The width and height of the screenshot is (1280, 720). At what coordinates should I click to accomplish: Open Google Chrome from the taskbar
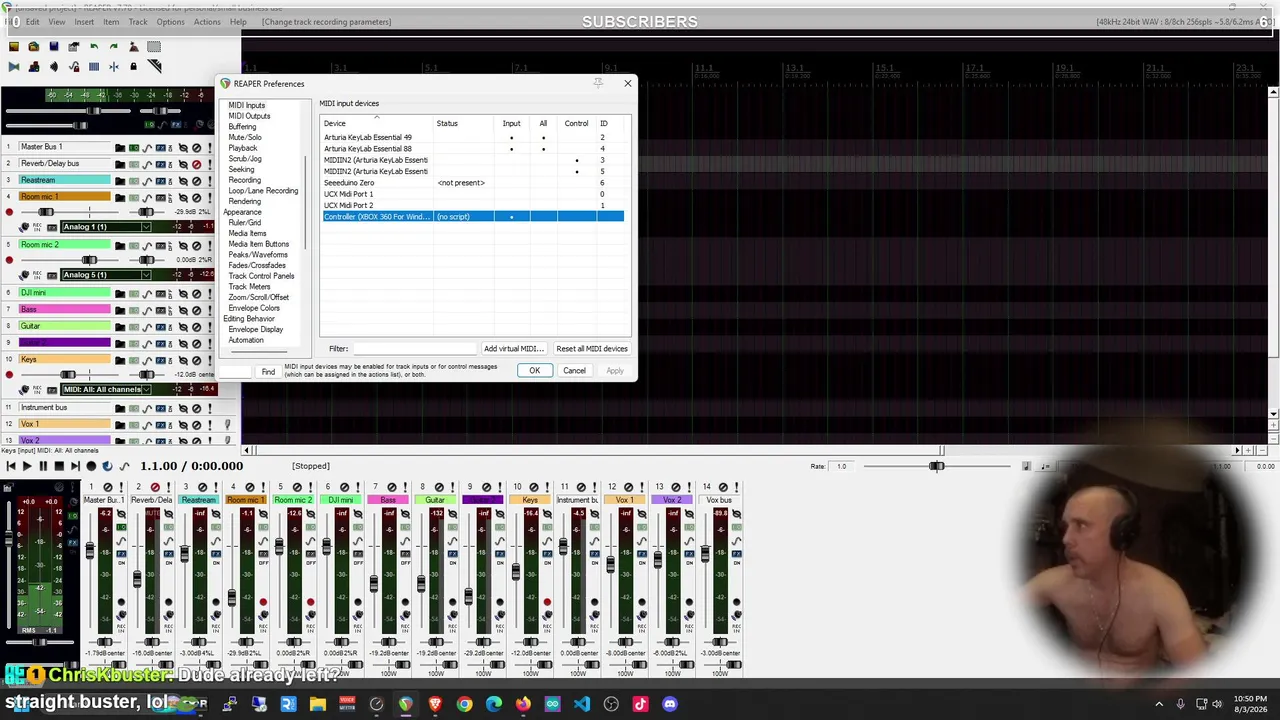coord(464,704)
